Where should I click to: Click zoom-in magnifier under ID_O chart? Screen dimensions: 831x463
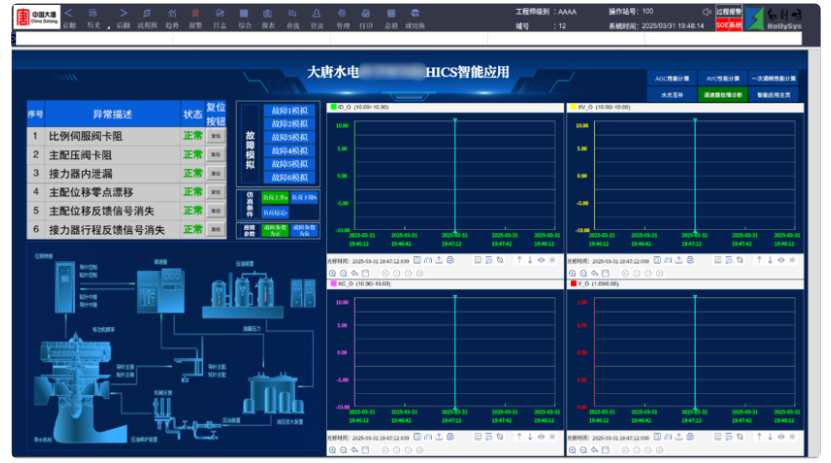coord(332,273)
